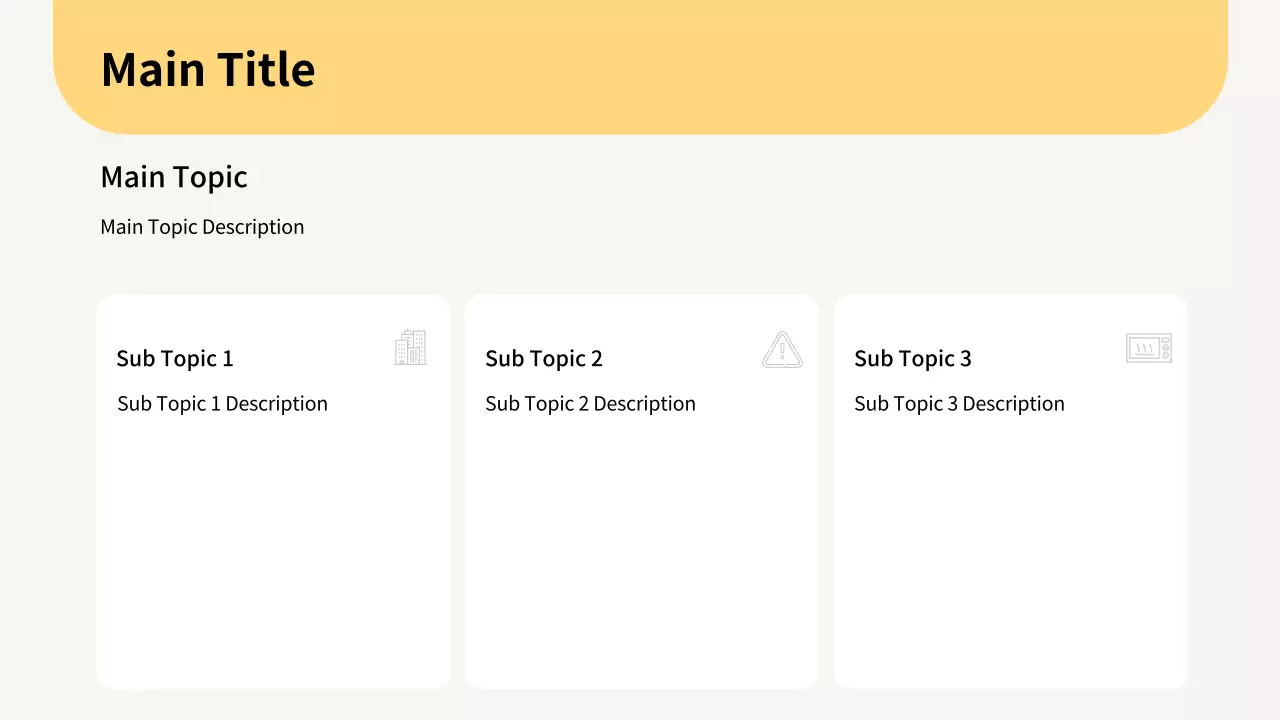Click the "Main Topic" subheading
1280x720 pixels.
(x=174, y=177)
